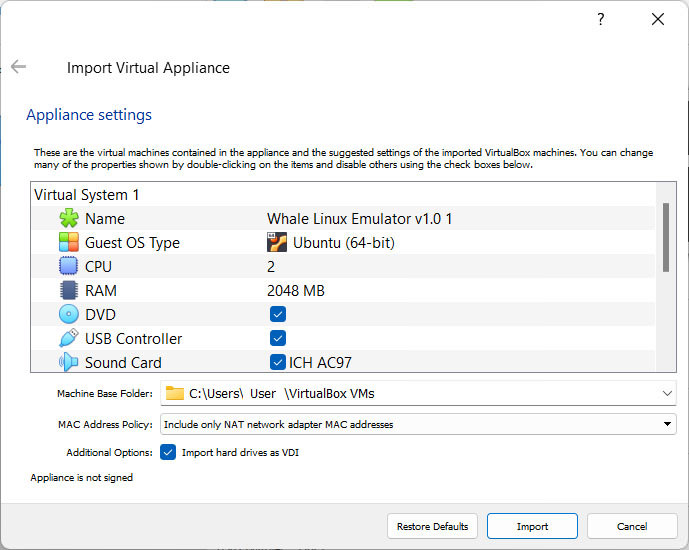689x550 pixels.
Task: Click the Appliance settings heading
Action: tap(89, 115)
